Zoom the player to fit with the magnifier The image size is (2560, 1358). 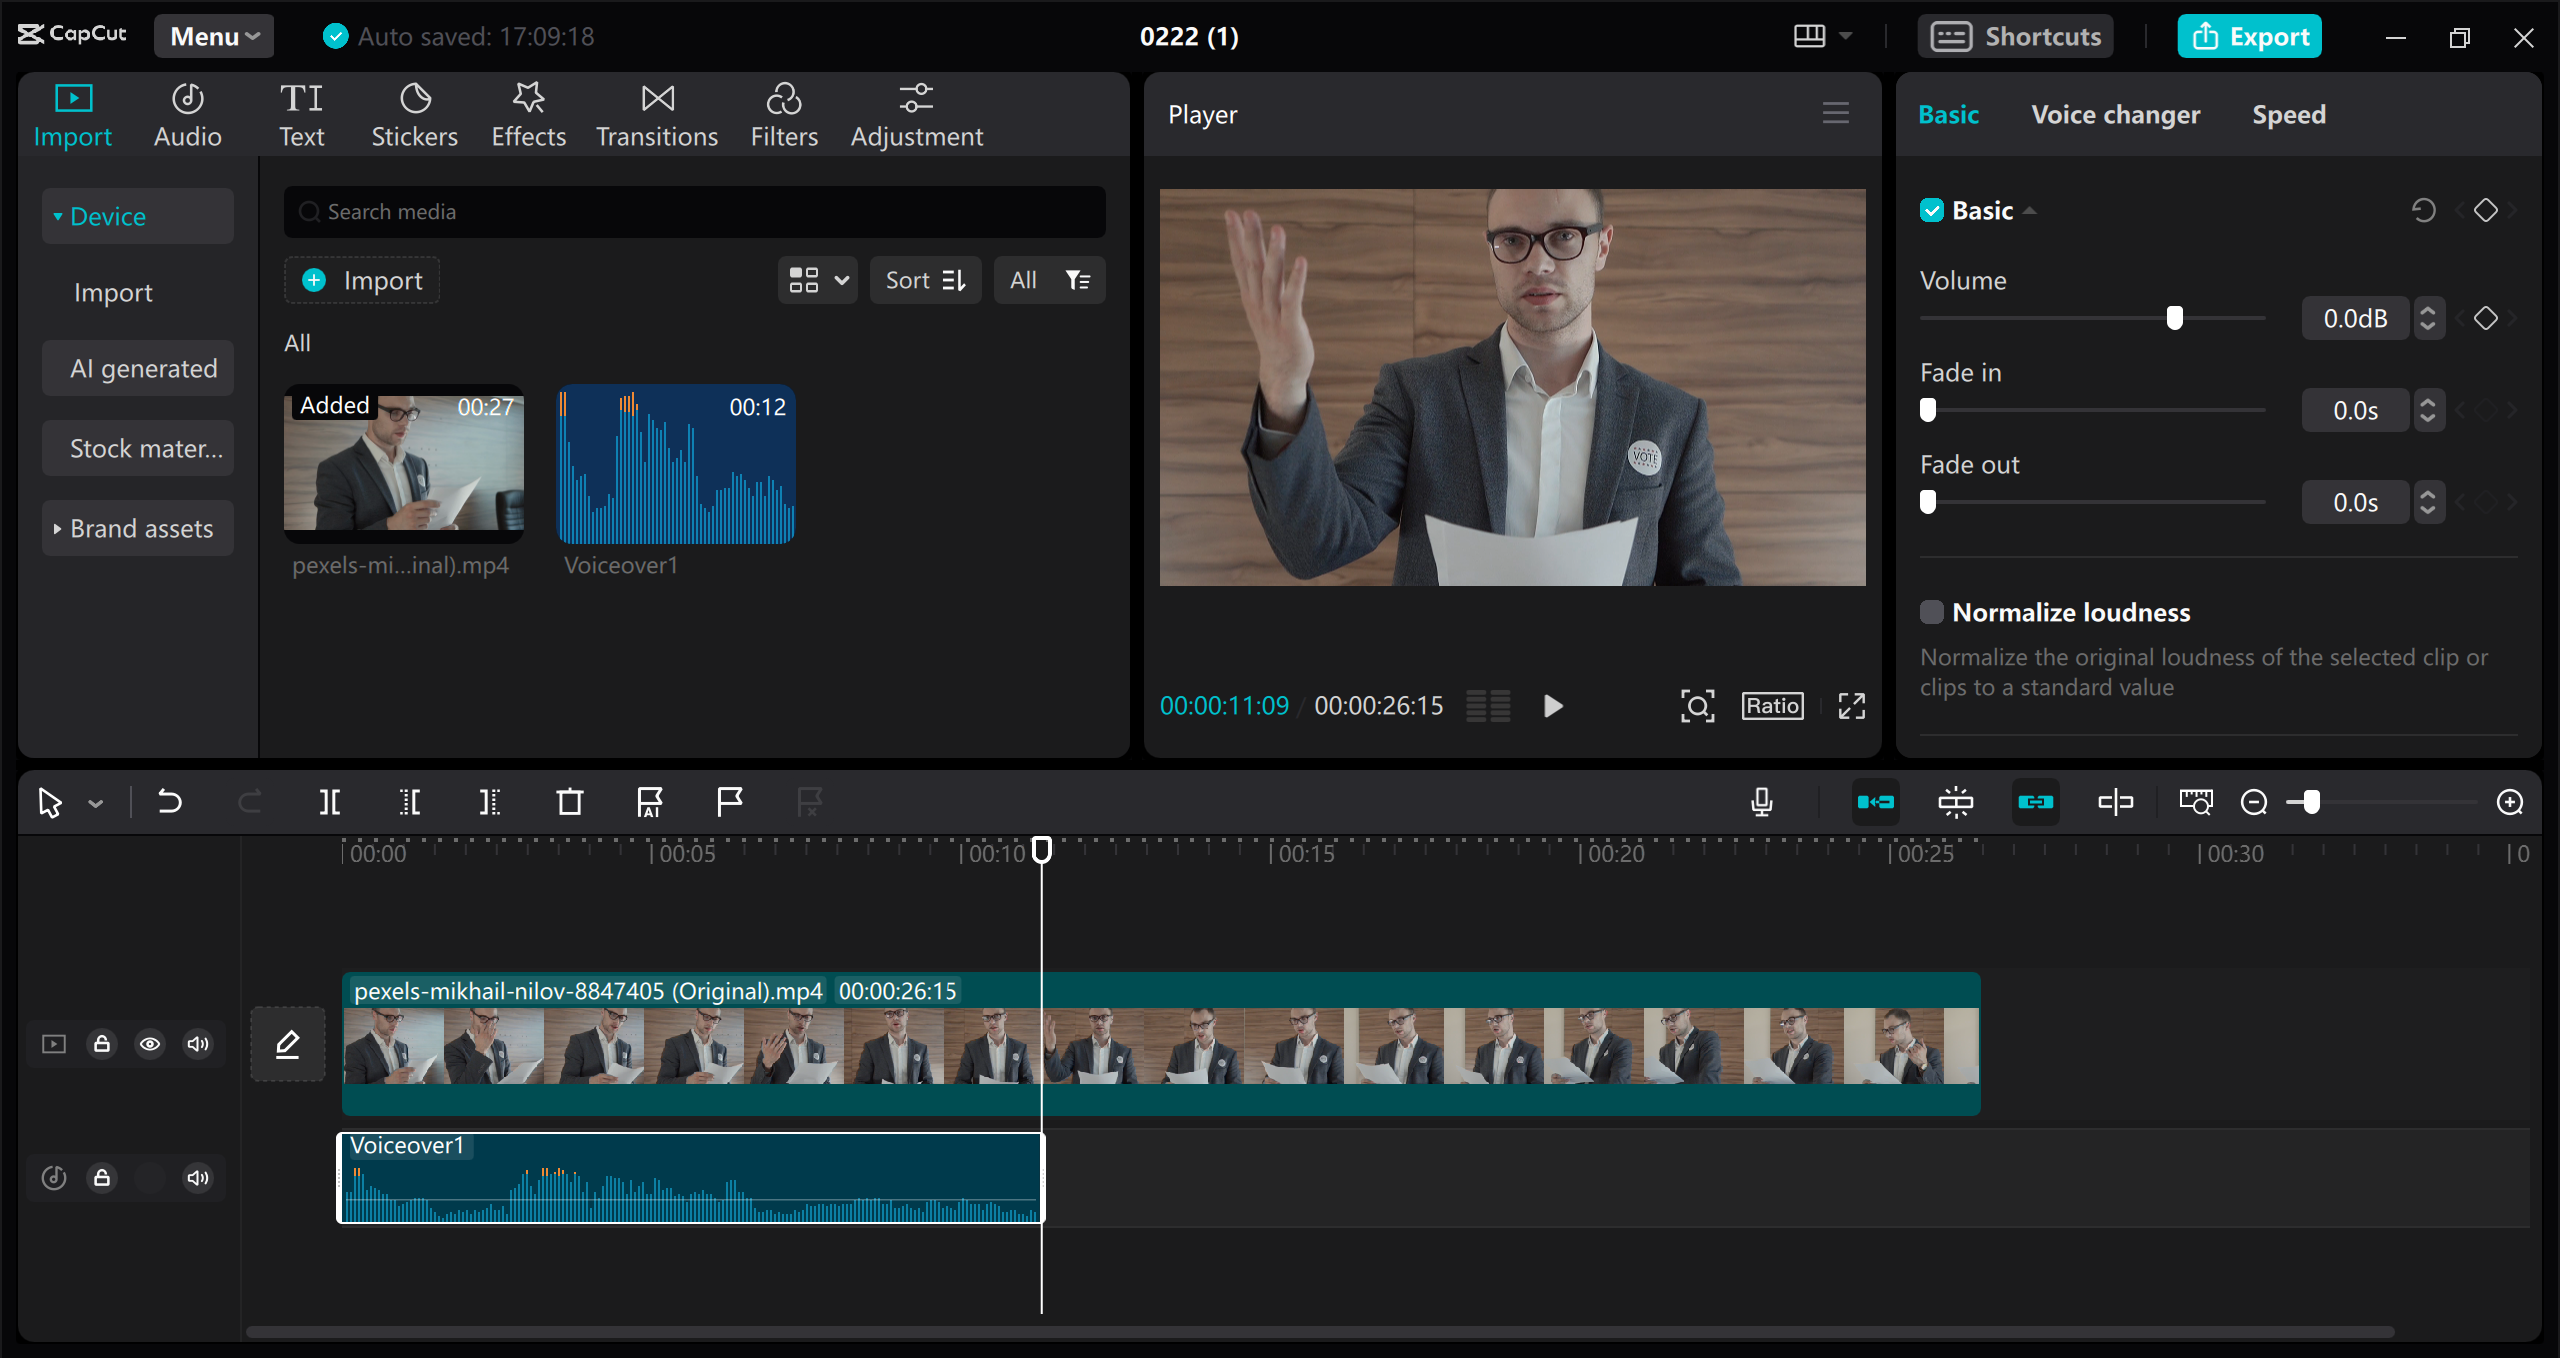click(x=1697, y=705)
